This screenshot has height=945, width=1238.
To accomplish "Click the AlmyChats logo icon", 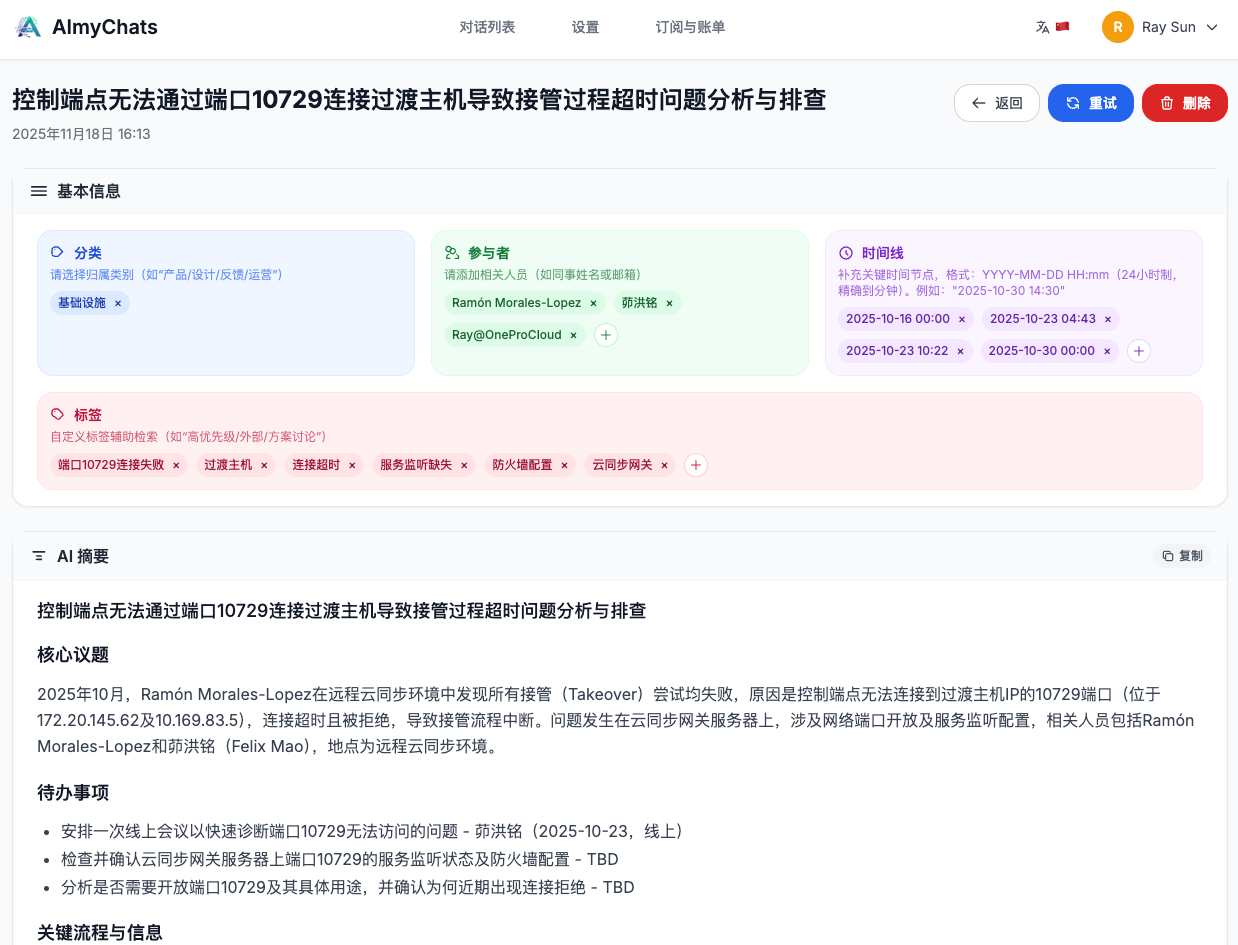I will tap(28, 27).
